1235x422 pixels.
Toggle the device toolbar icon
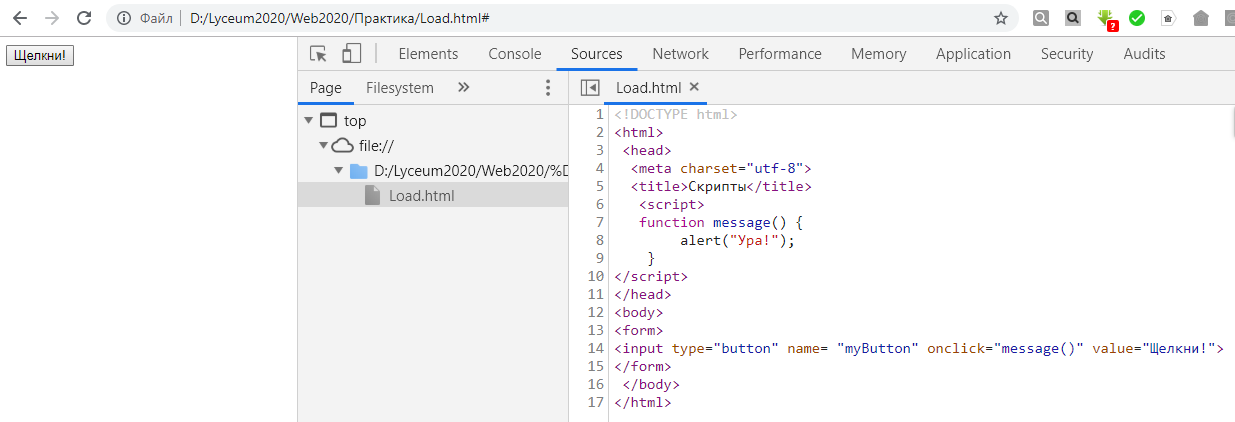(x=351, y=54)
